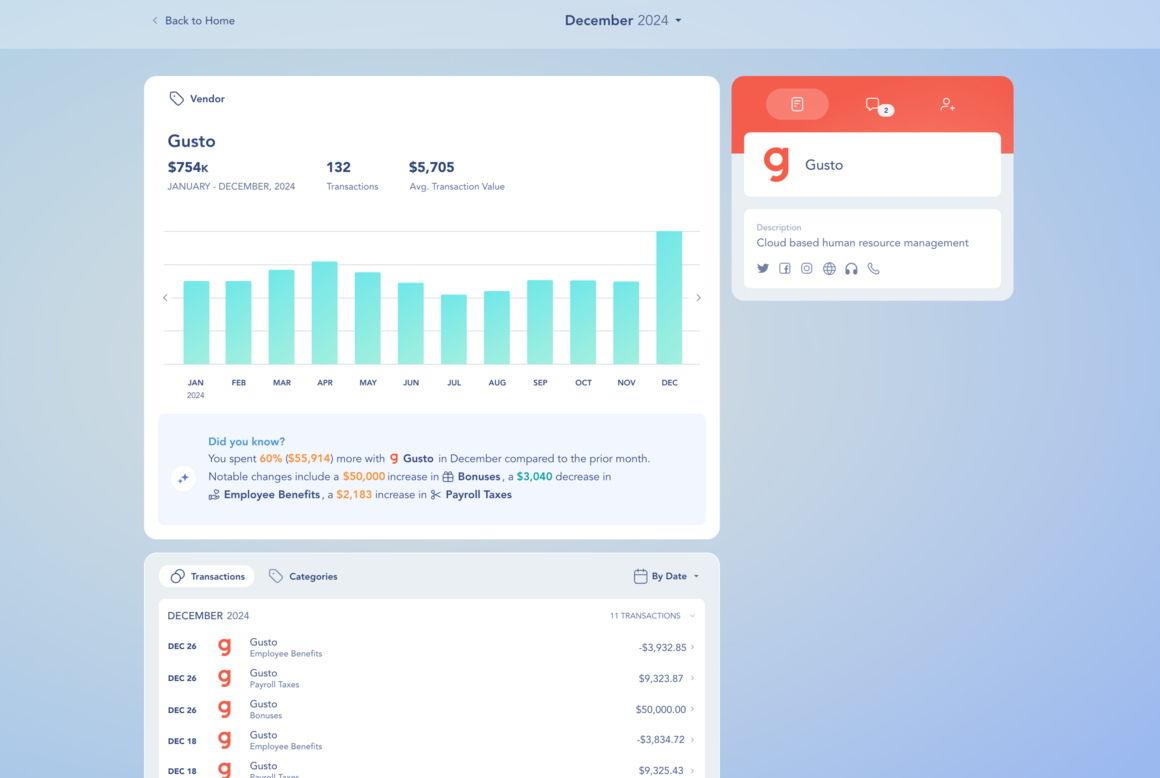Go Back to Home

click(193, 21)
